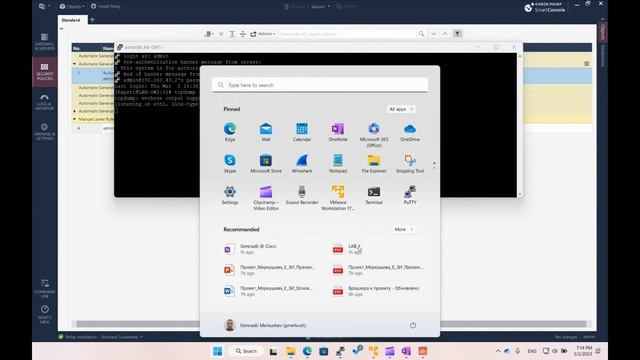
Task: Click previous search result arrow in SmartConsole
Action: click(x=445, y=34)
